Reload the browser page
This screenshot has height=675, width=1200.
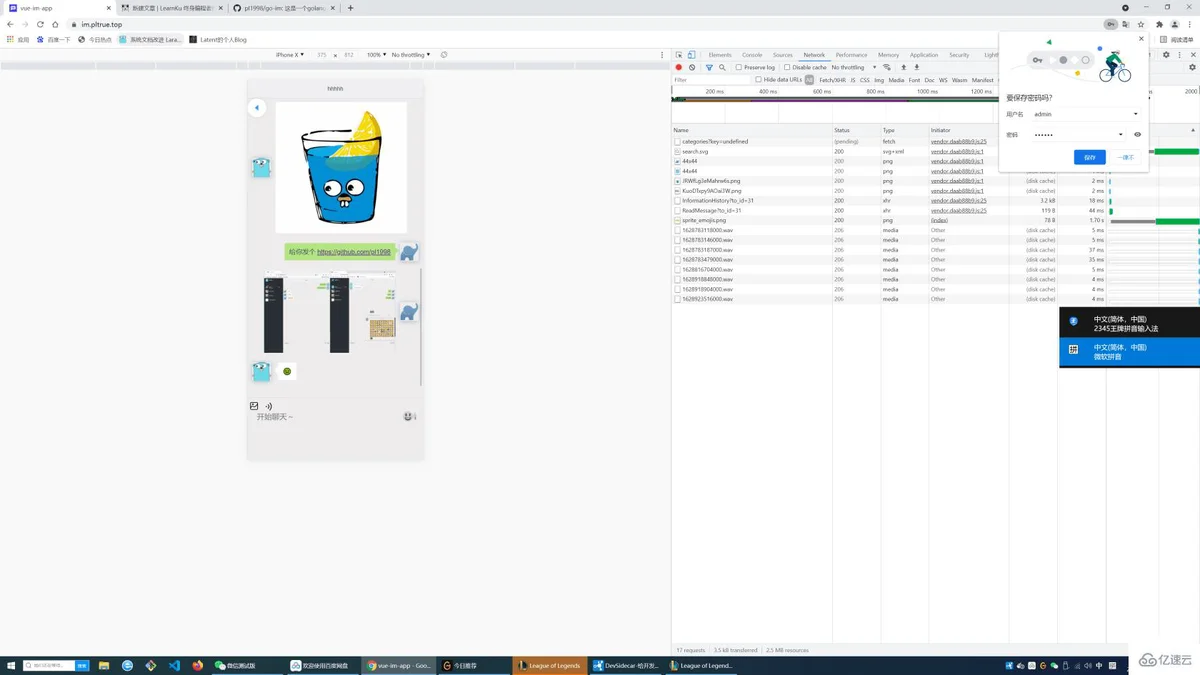tap(40, 24)
